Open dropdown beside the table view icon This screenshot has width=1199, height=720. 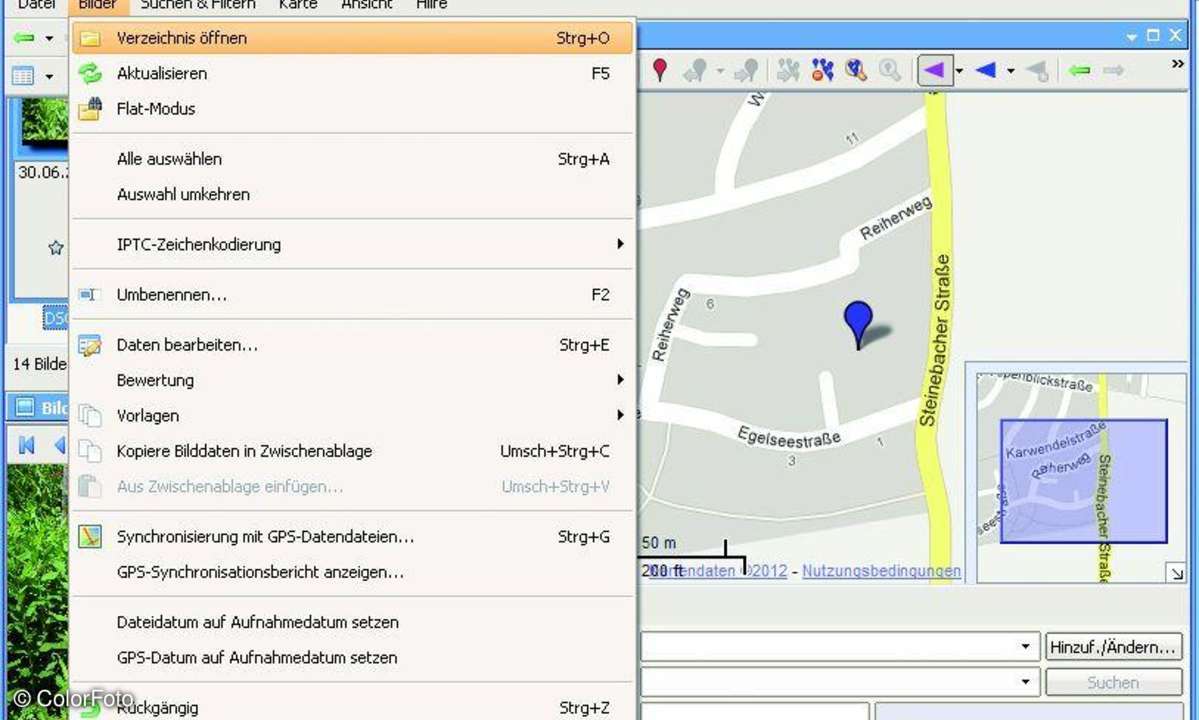click(x=49, y=76)
